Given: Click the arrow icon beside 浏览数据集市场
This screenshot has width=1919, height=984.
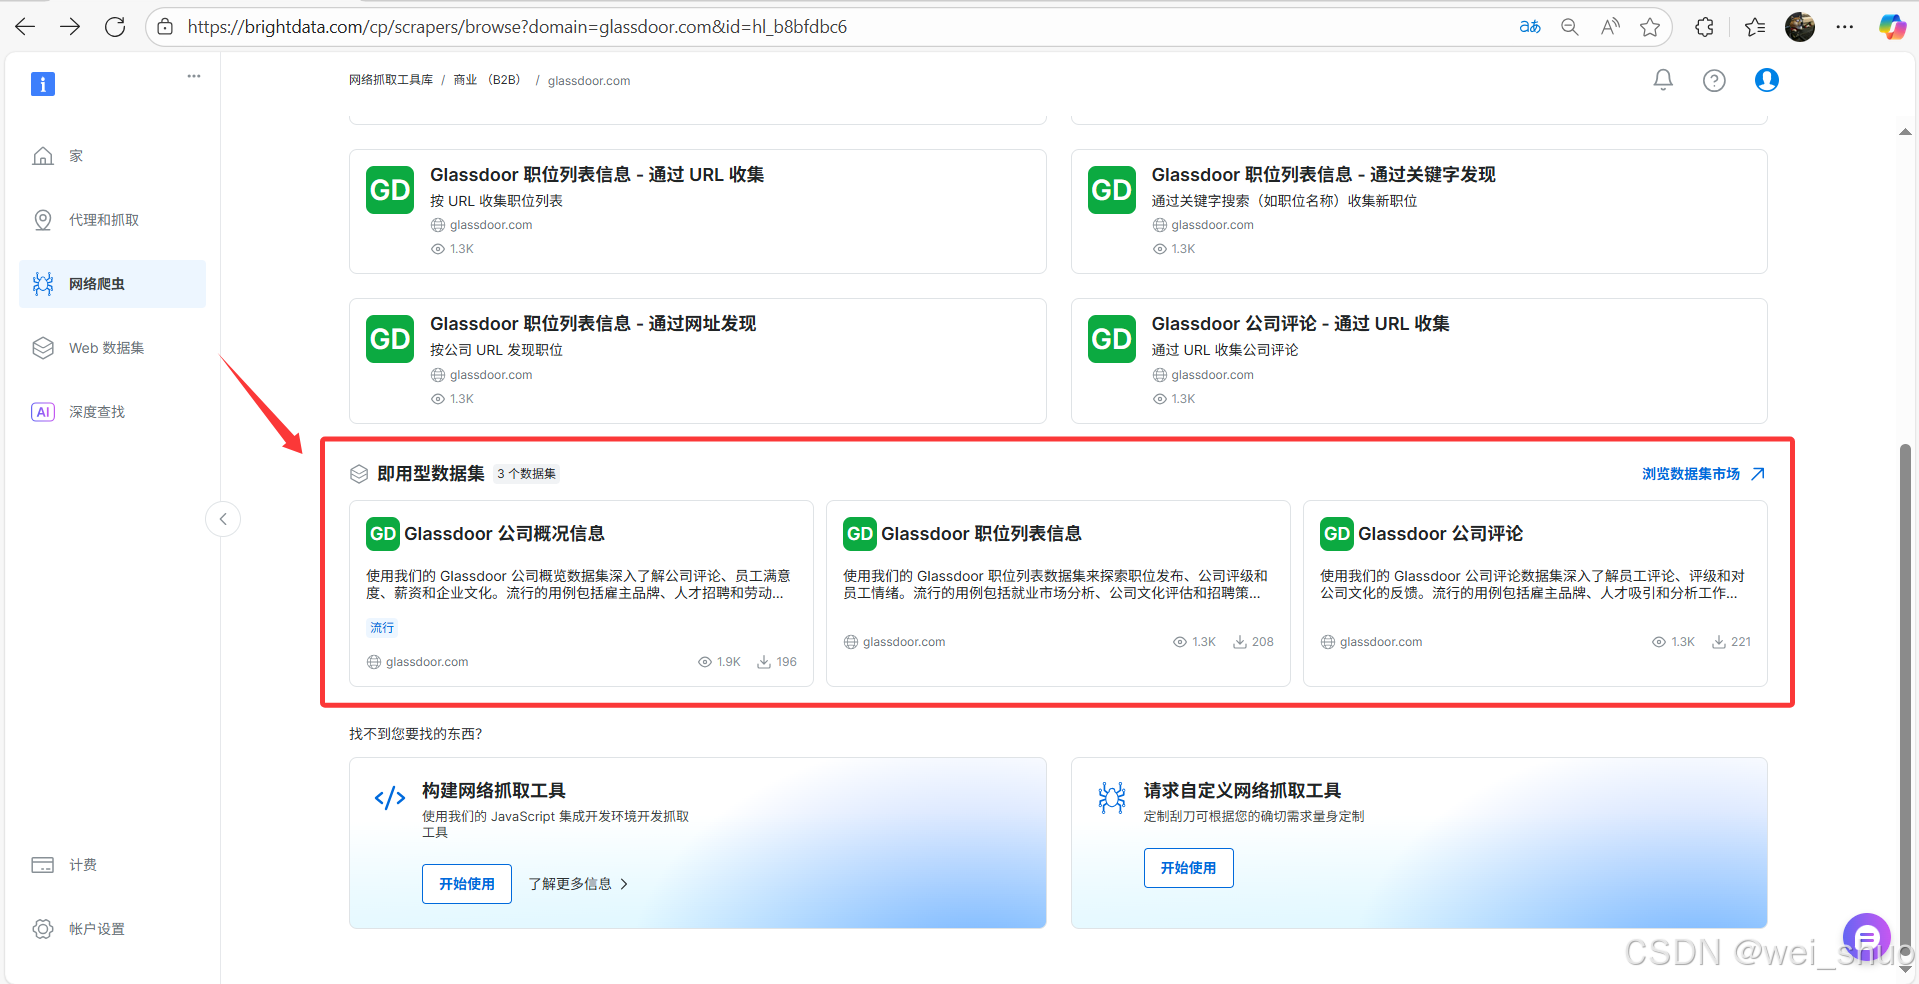Looking at the screenshot, I should (x=1758, y=474).
